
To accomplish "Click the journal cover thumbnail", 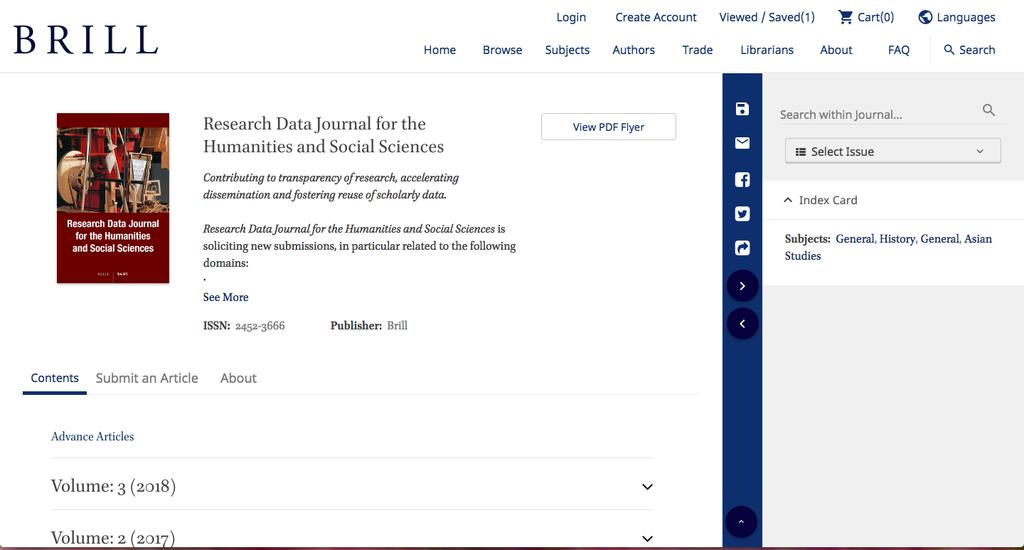I will 113,198.
